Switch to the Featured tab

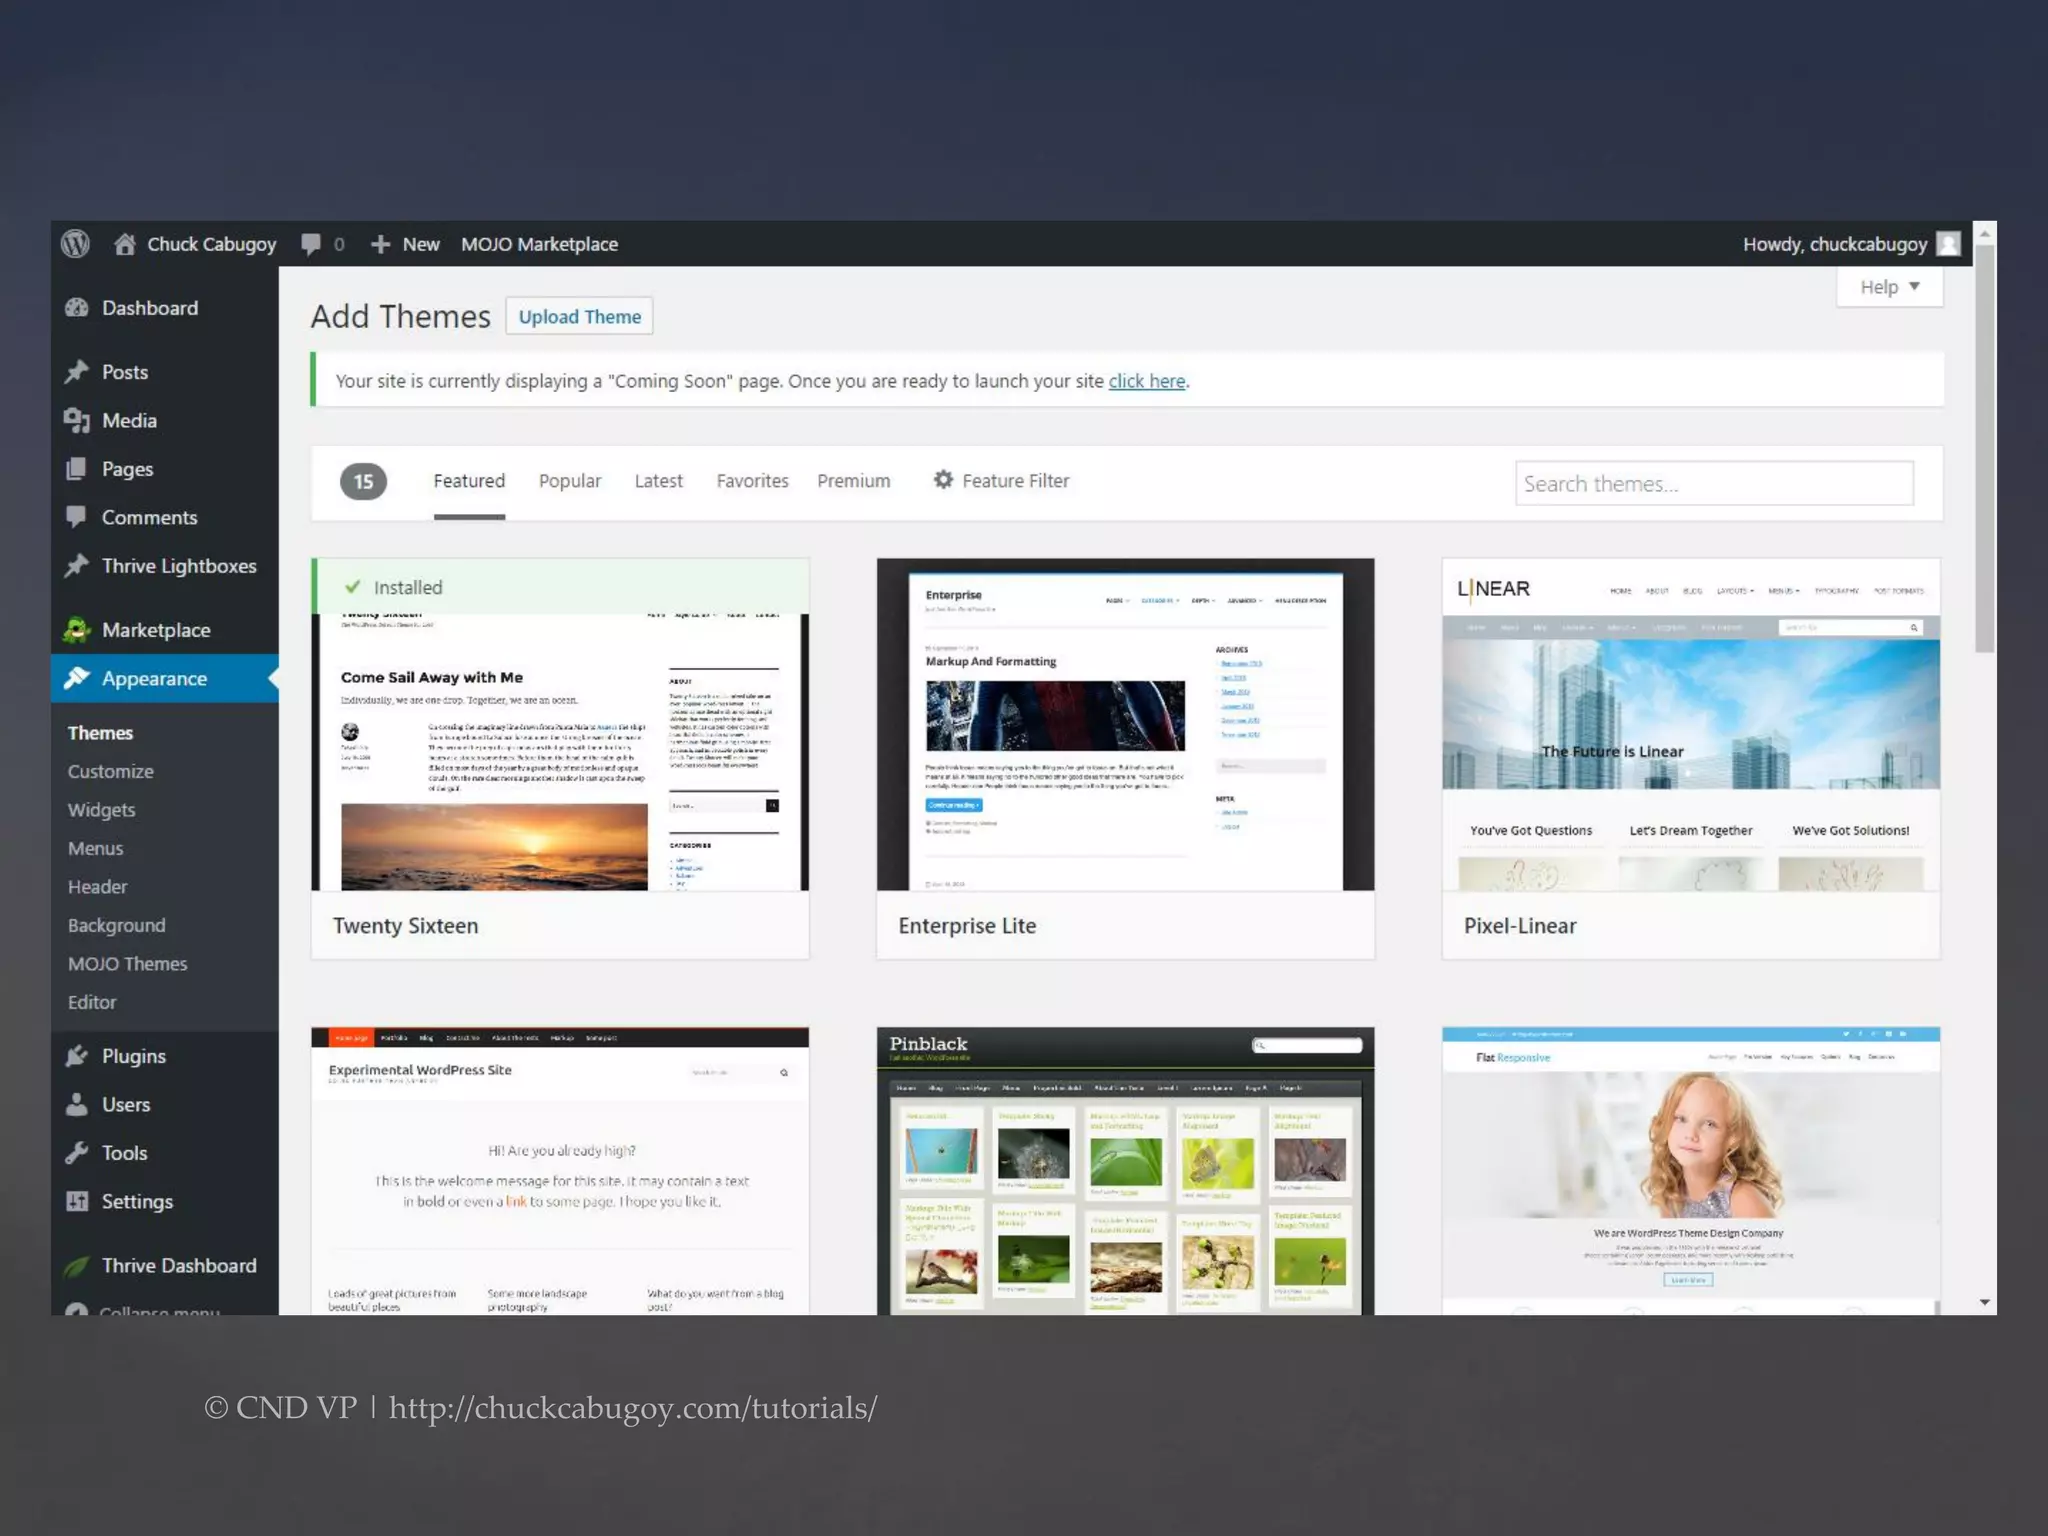pyautogui.click(x=469, y=481)
